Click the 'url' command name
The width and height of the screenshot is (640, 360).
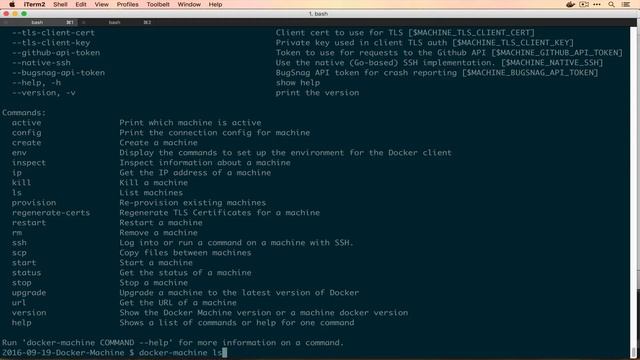[19, 302]
